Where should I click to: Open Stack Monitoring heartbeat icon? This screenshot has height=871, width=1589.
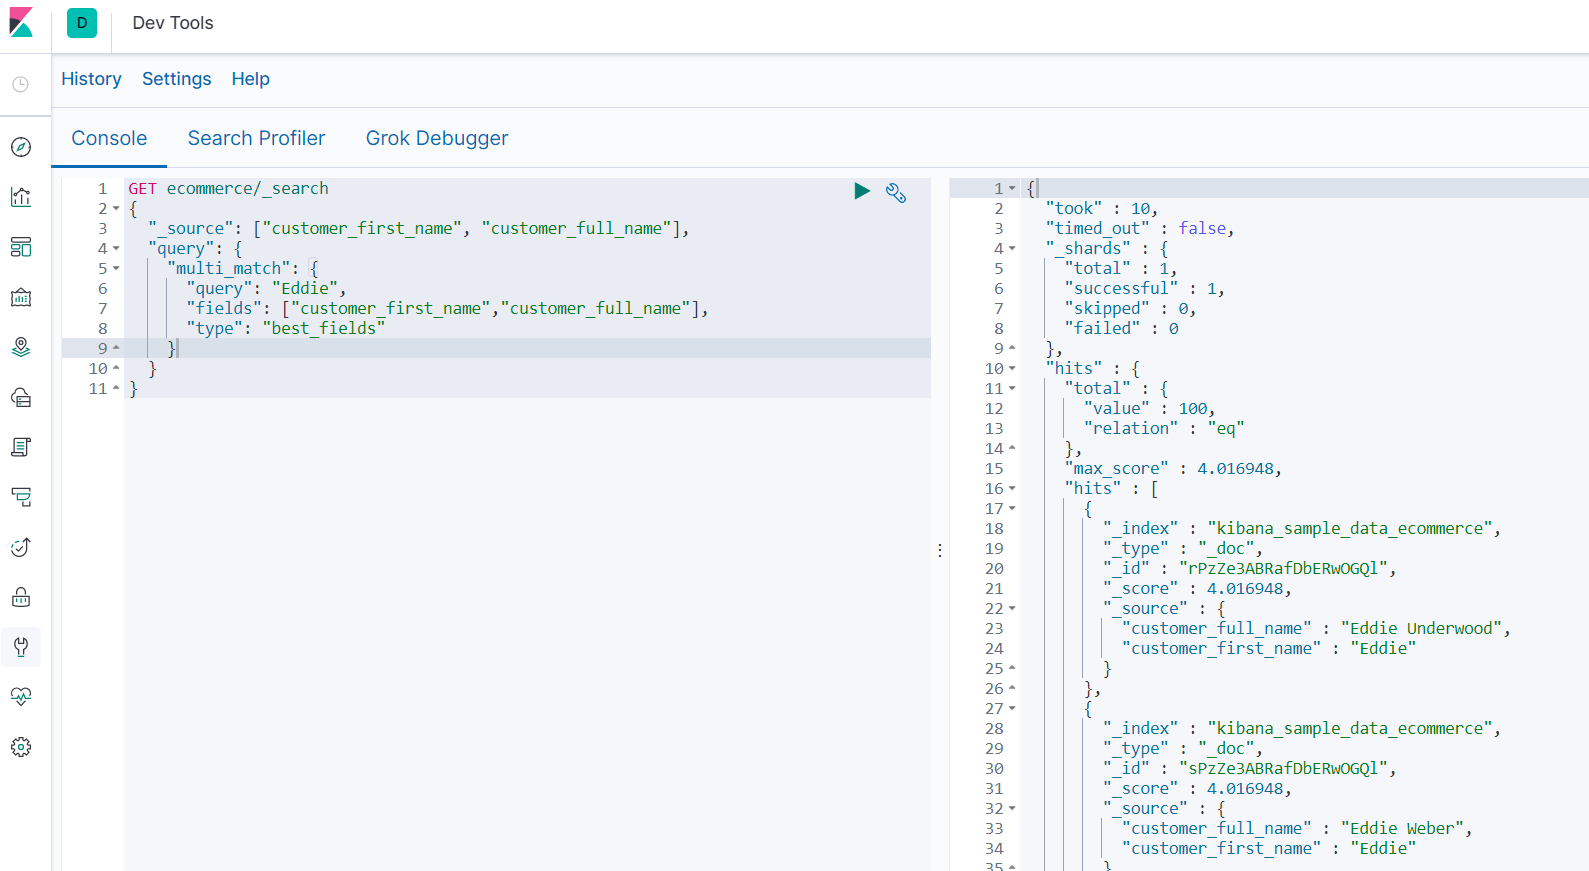[x=21, y=697]
